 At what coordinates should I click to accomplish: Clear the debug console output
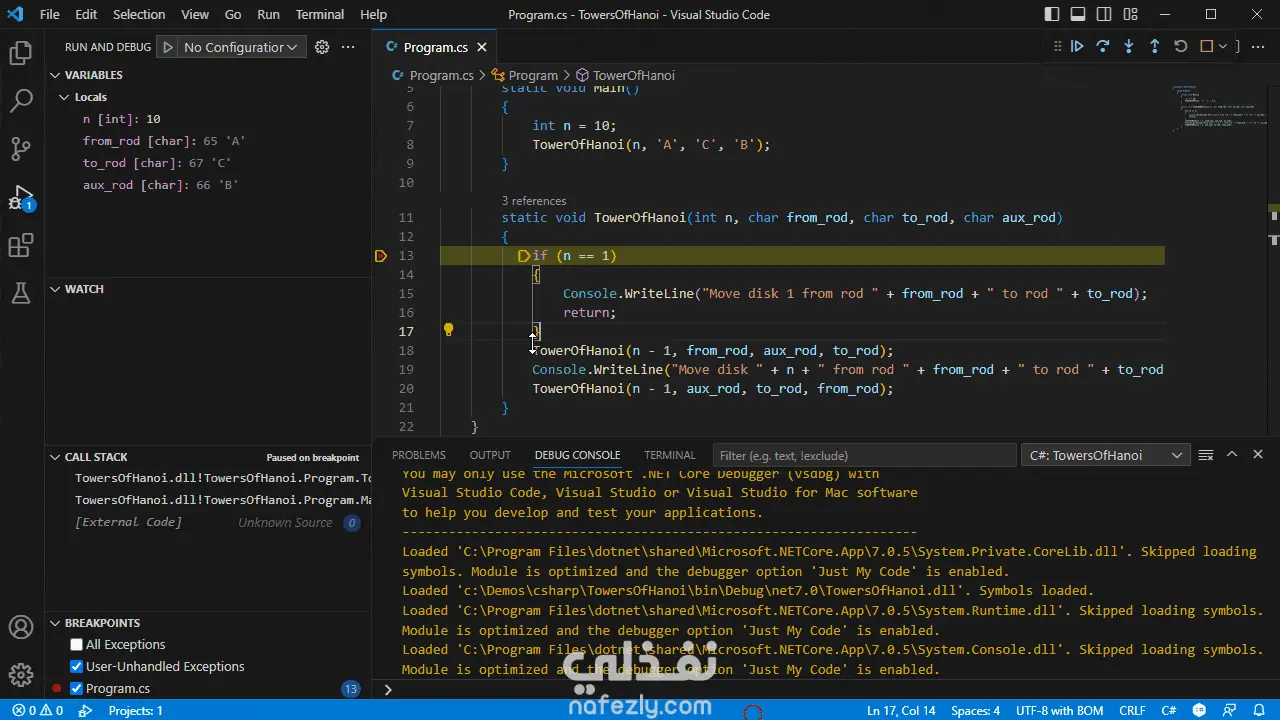pyautogui.click(x=1206, y=455)
